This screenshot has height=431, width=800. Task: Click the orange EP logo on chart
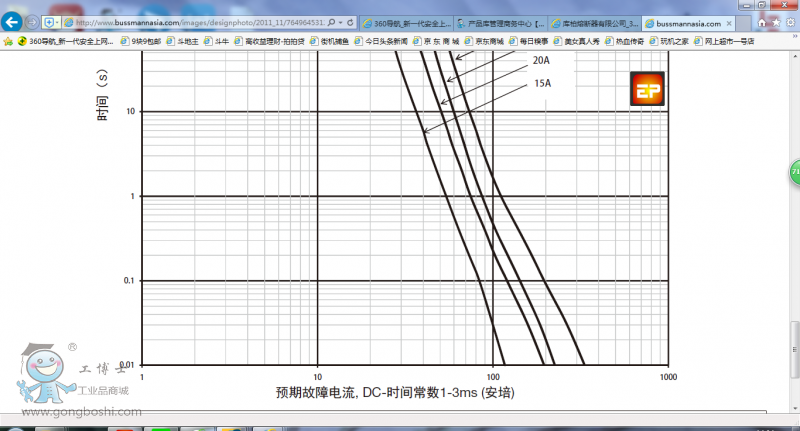point(646,89)
